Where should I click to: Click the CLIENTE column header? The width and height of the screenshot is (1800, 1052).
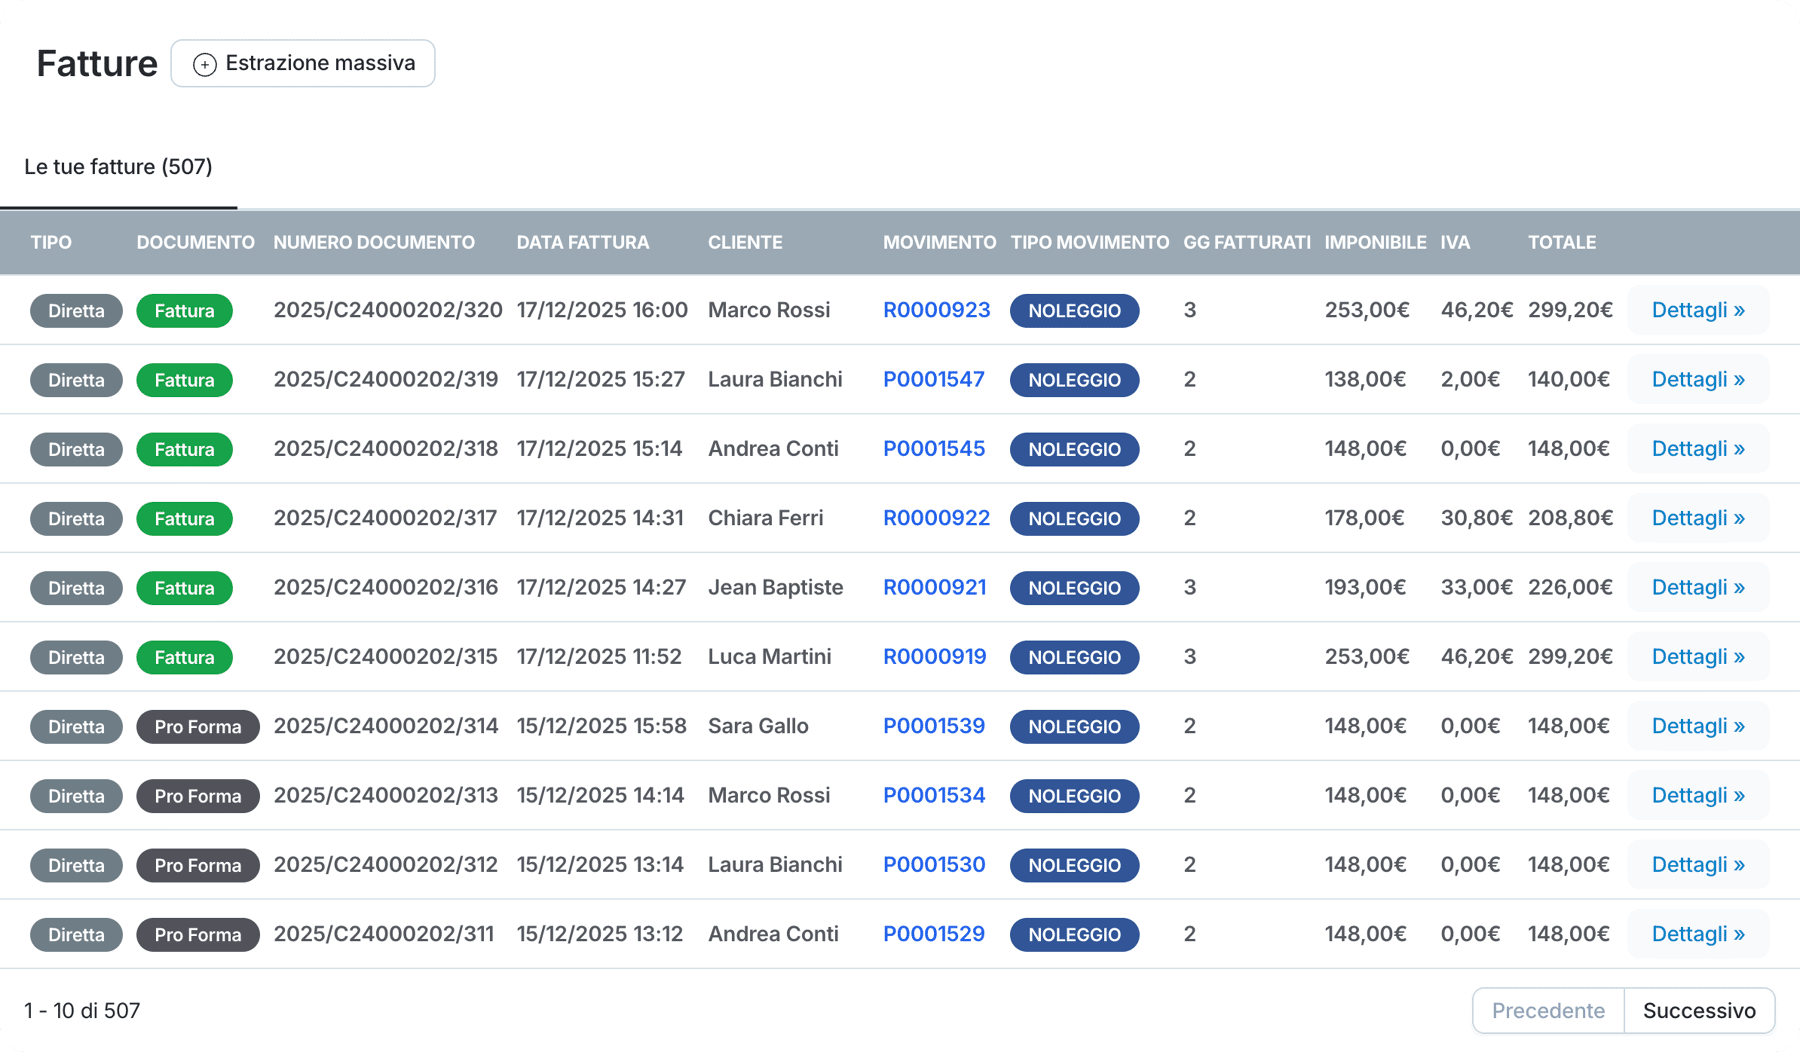(x=745, y=242)
